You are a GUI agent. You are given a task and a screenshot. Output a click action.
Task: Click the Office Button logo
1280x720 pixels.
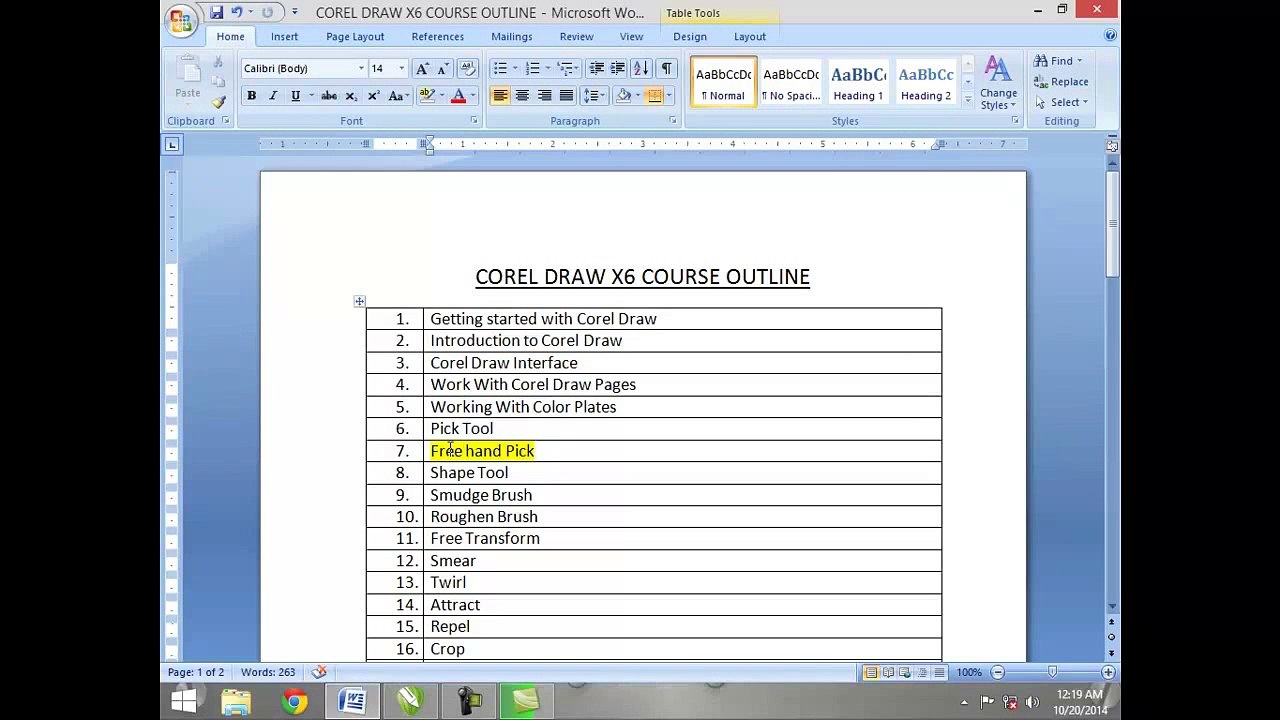coord(181,19)
